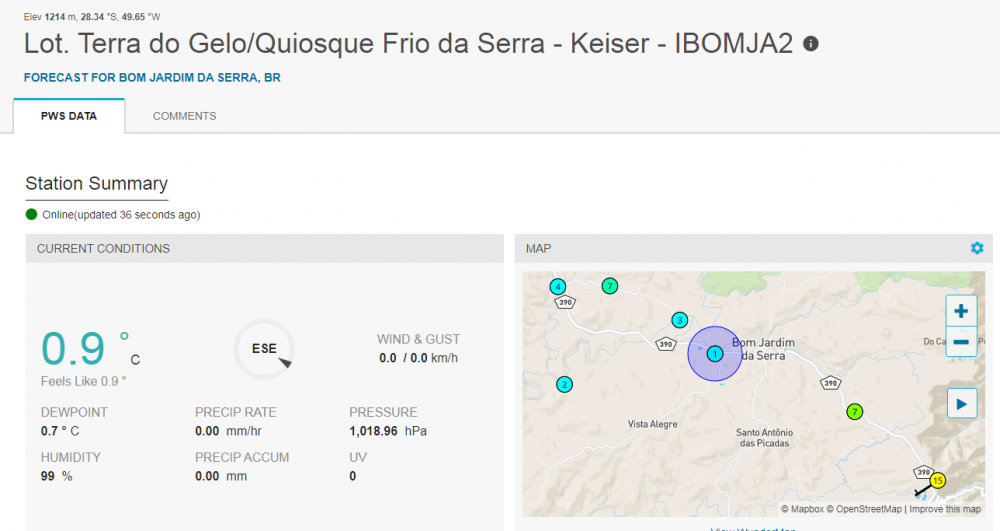The width and height of the screenshot is (1000, 531).
Task: Click station marker 3 on the map
Action: click(x=680, y=320)
